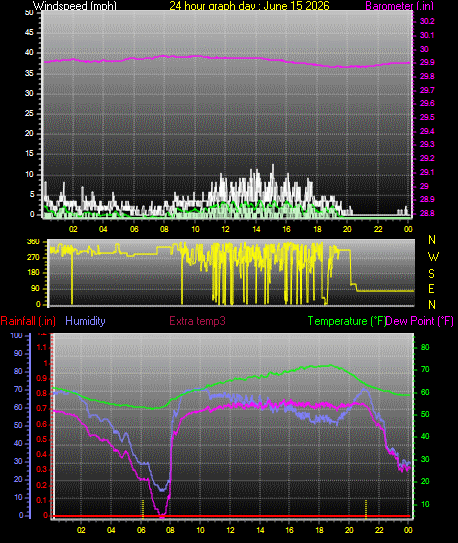Click the 'Temperature (°F)' legend label
Viewport: 458px width, 543px height.
tap(347, 321)
